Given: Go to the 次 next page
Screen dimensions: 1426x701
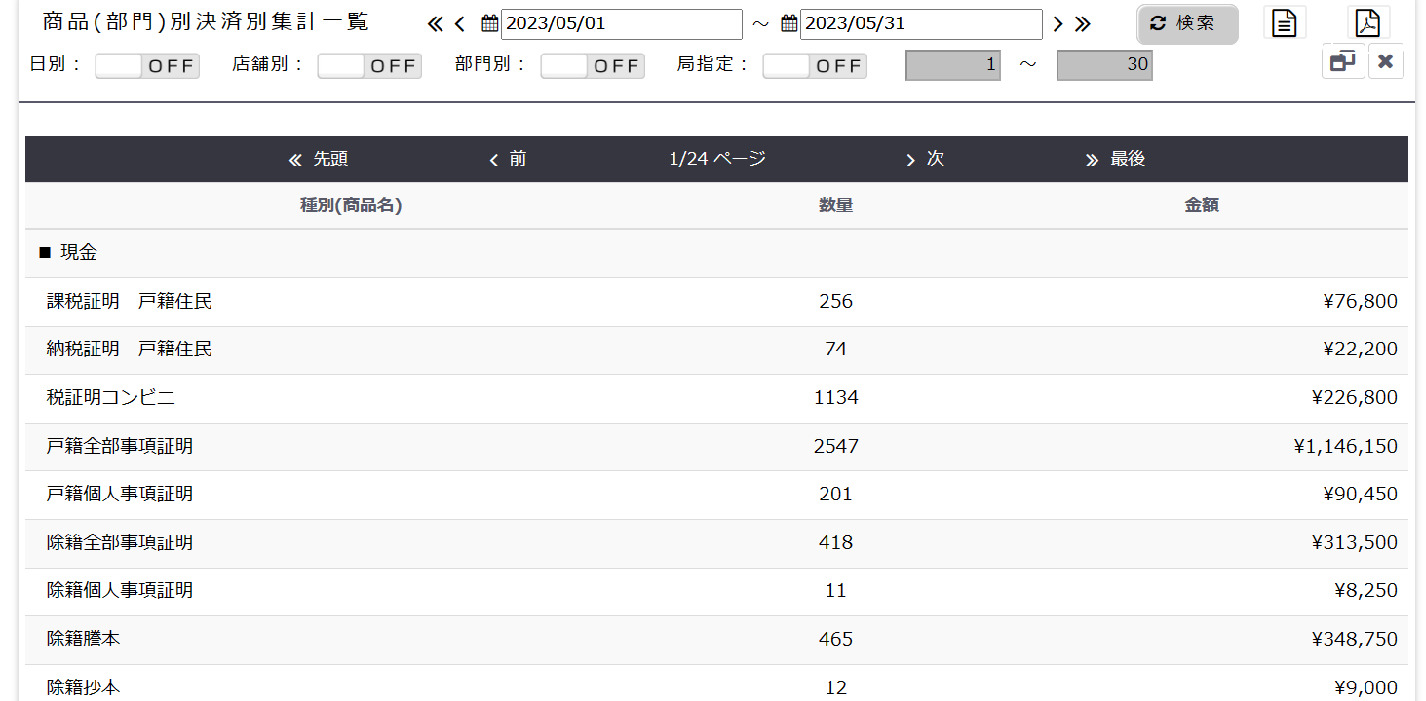Looking at the screenshot, I should (x=925, y=159).
